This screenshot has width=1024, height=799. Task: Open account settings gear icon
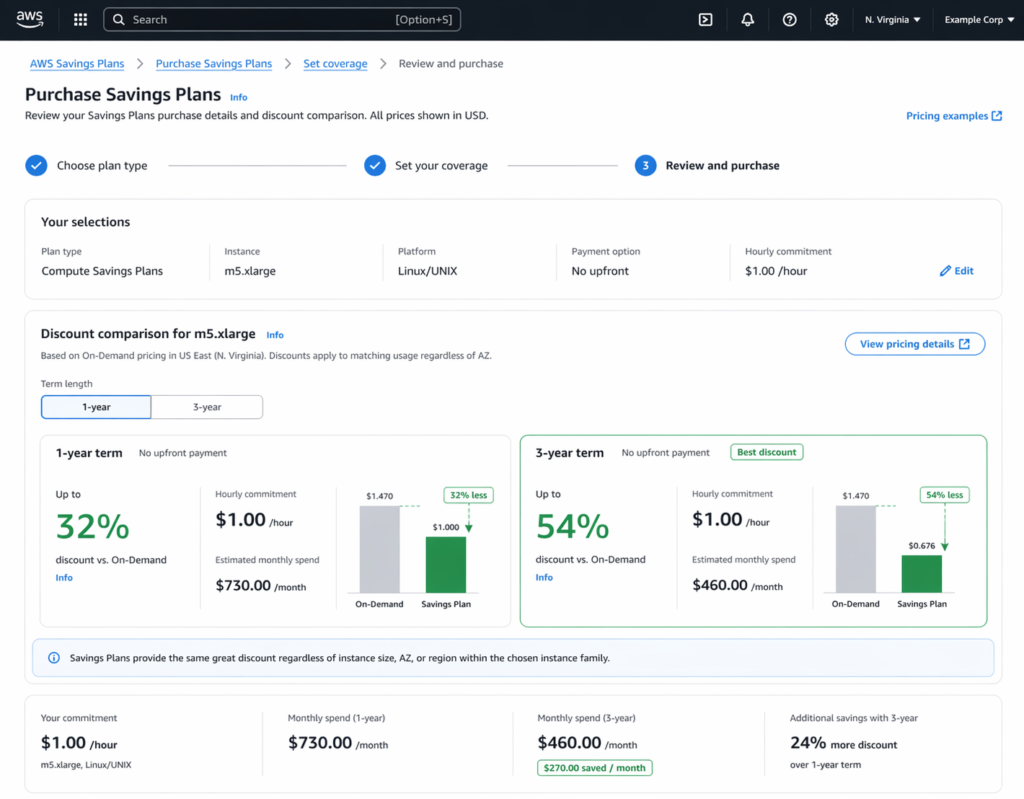(831, 19)
